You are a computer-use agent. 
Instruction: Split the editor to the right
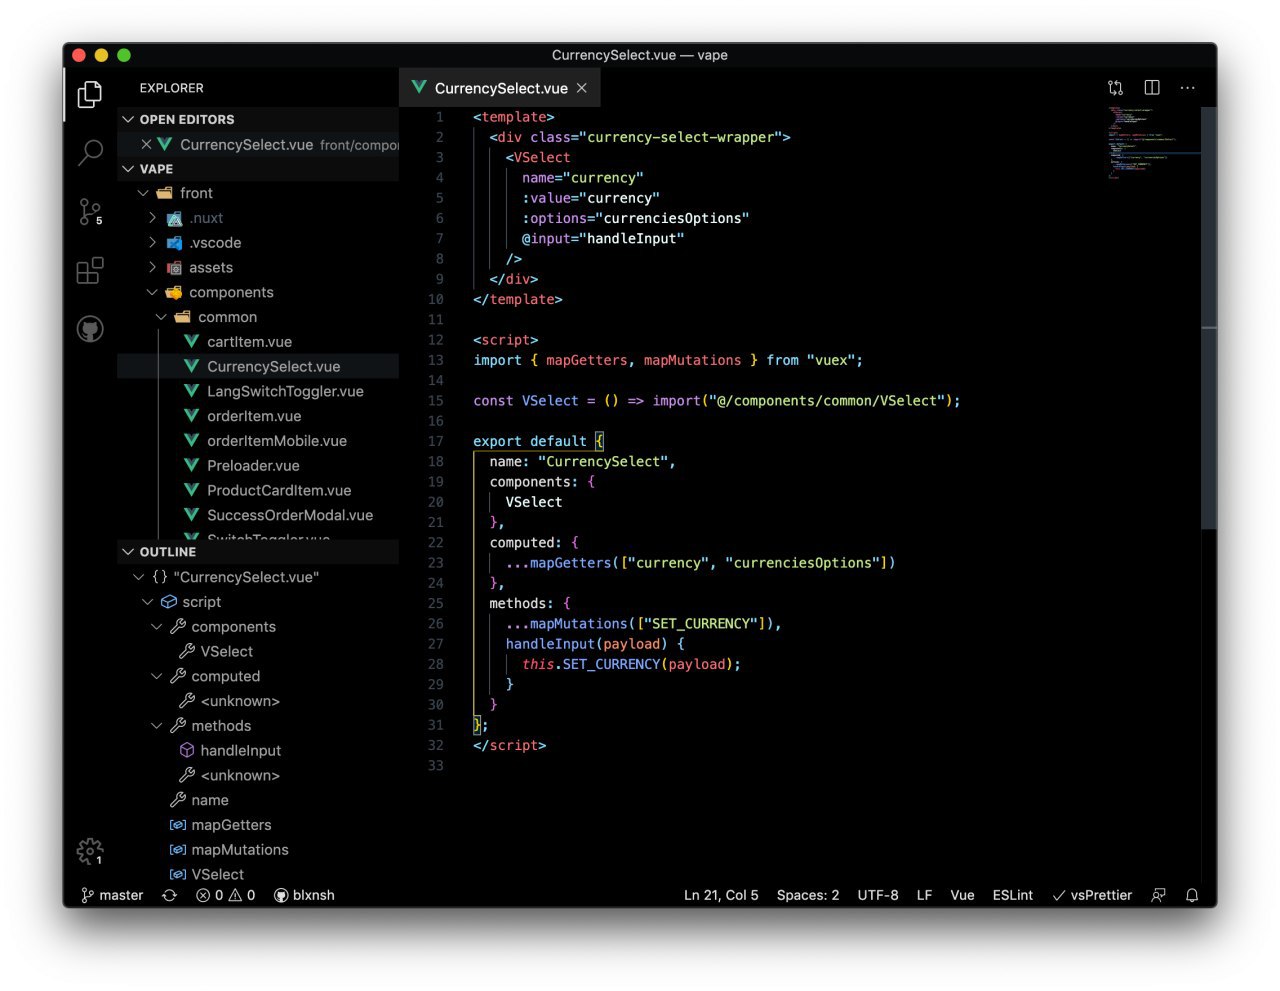[1152, 88]
